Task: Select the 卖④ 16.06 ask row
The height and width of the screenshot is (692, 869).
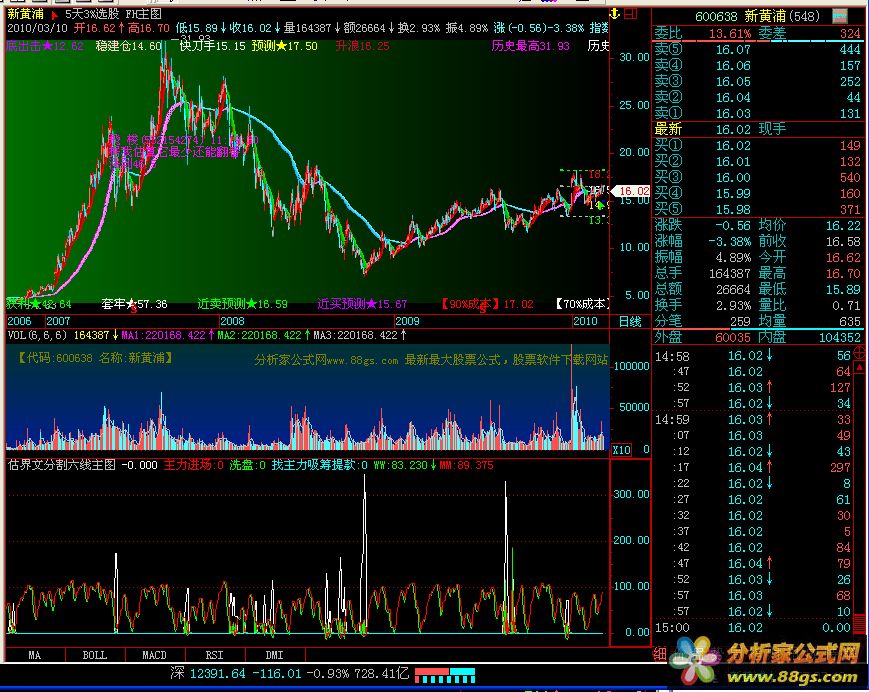Action: pyautogui.click(x=757, y=66)
